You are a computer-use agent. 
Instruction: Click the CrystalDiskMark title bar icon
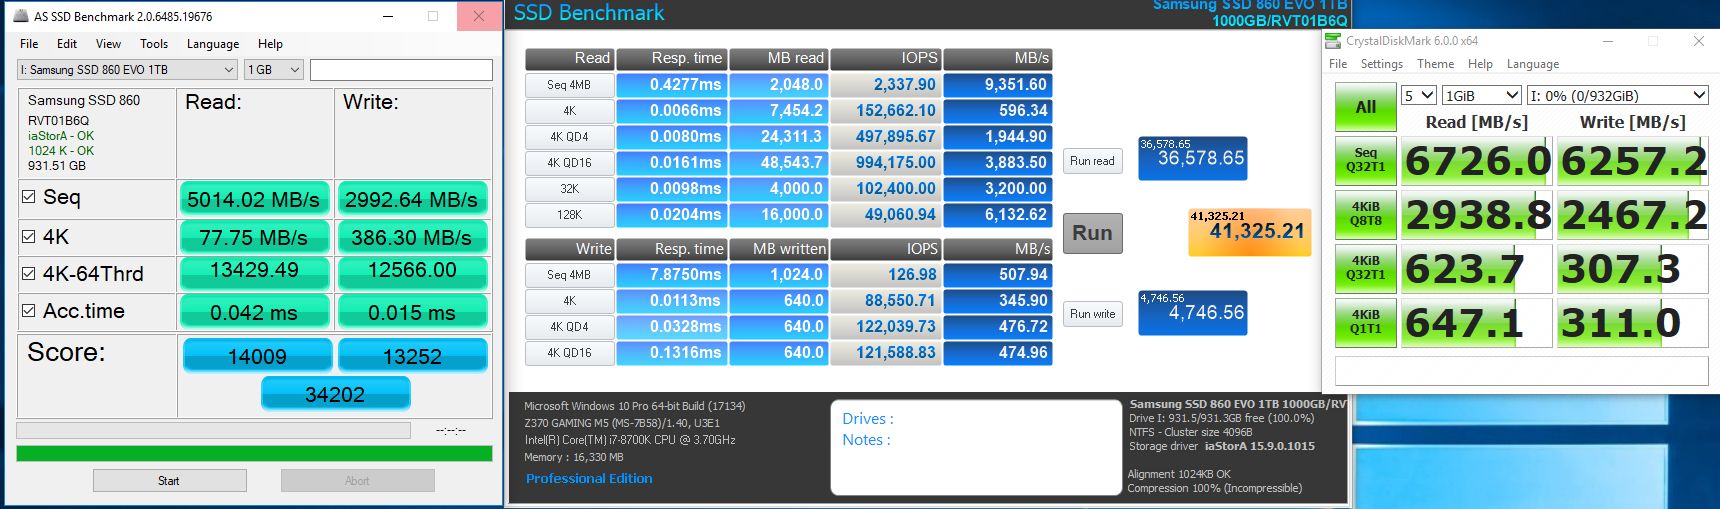click(x=1333, y=41)
